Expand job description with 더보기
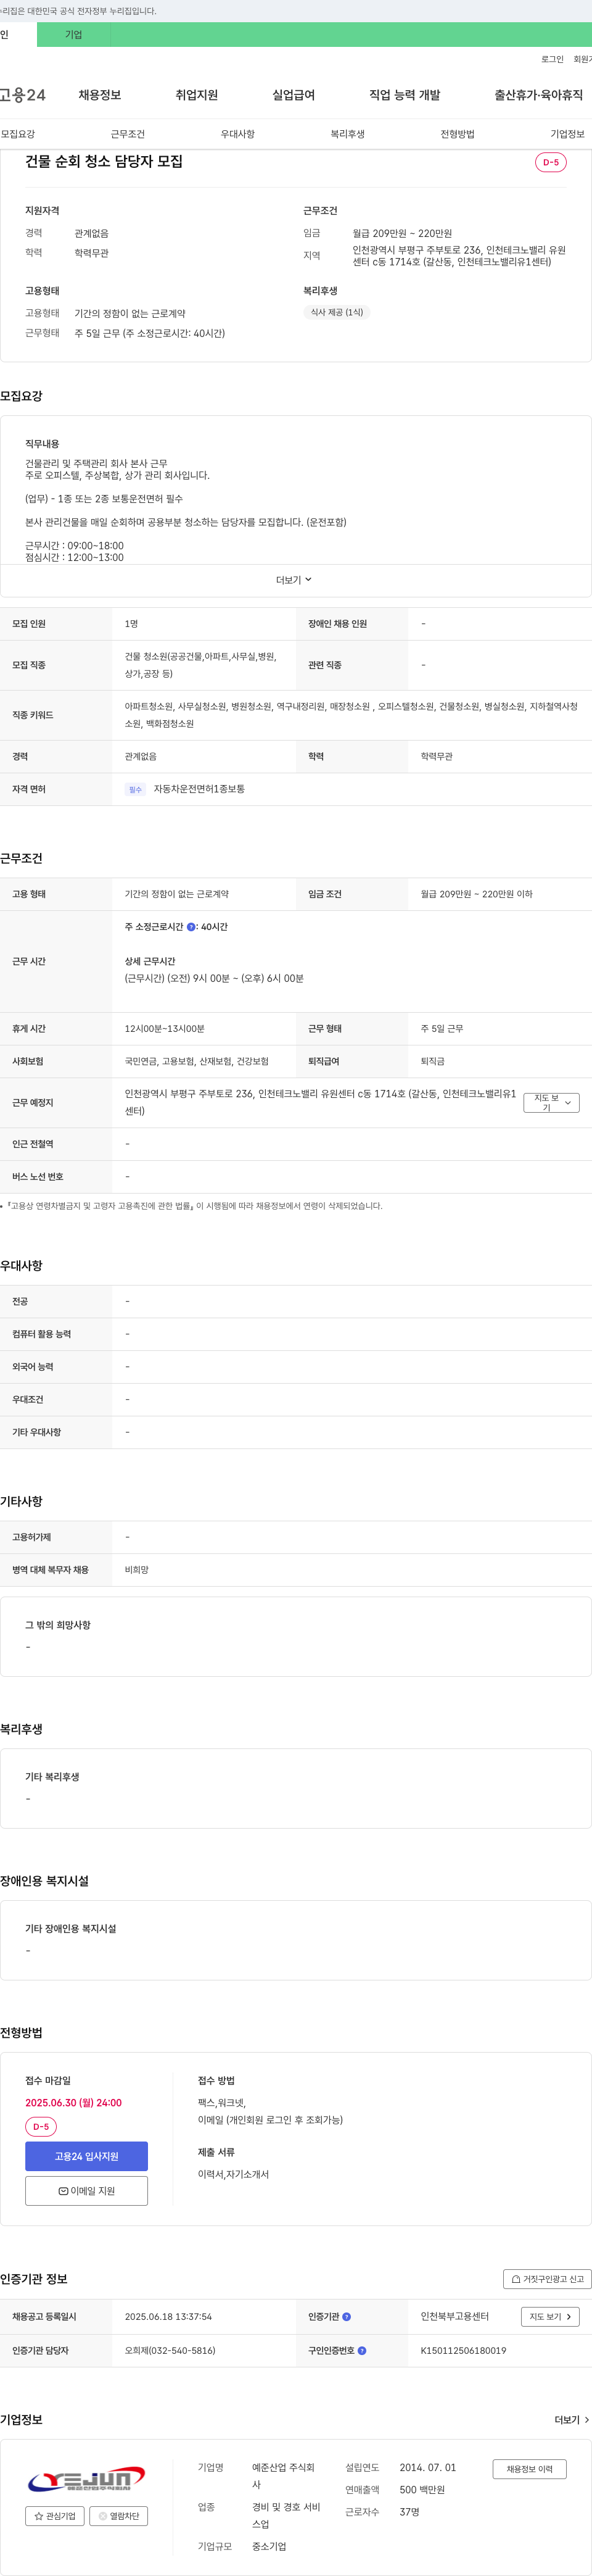Viewport: 592px width, 2576px height. point(295,580)
